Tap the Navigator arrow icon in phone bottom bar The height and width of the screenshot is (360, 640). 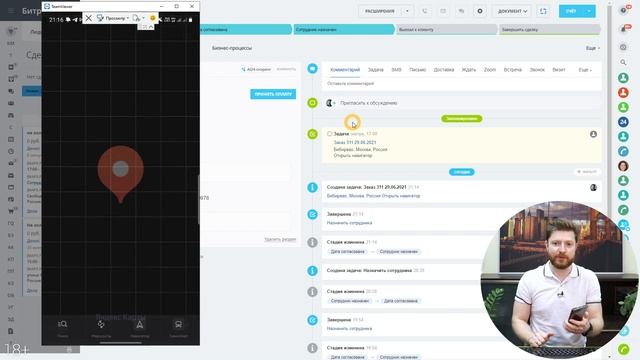pos(140,324)
